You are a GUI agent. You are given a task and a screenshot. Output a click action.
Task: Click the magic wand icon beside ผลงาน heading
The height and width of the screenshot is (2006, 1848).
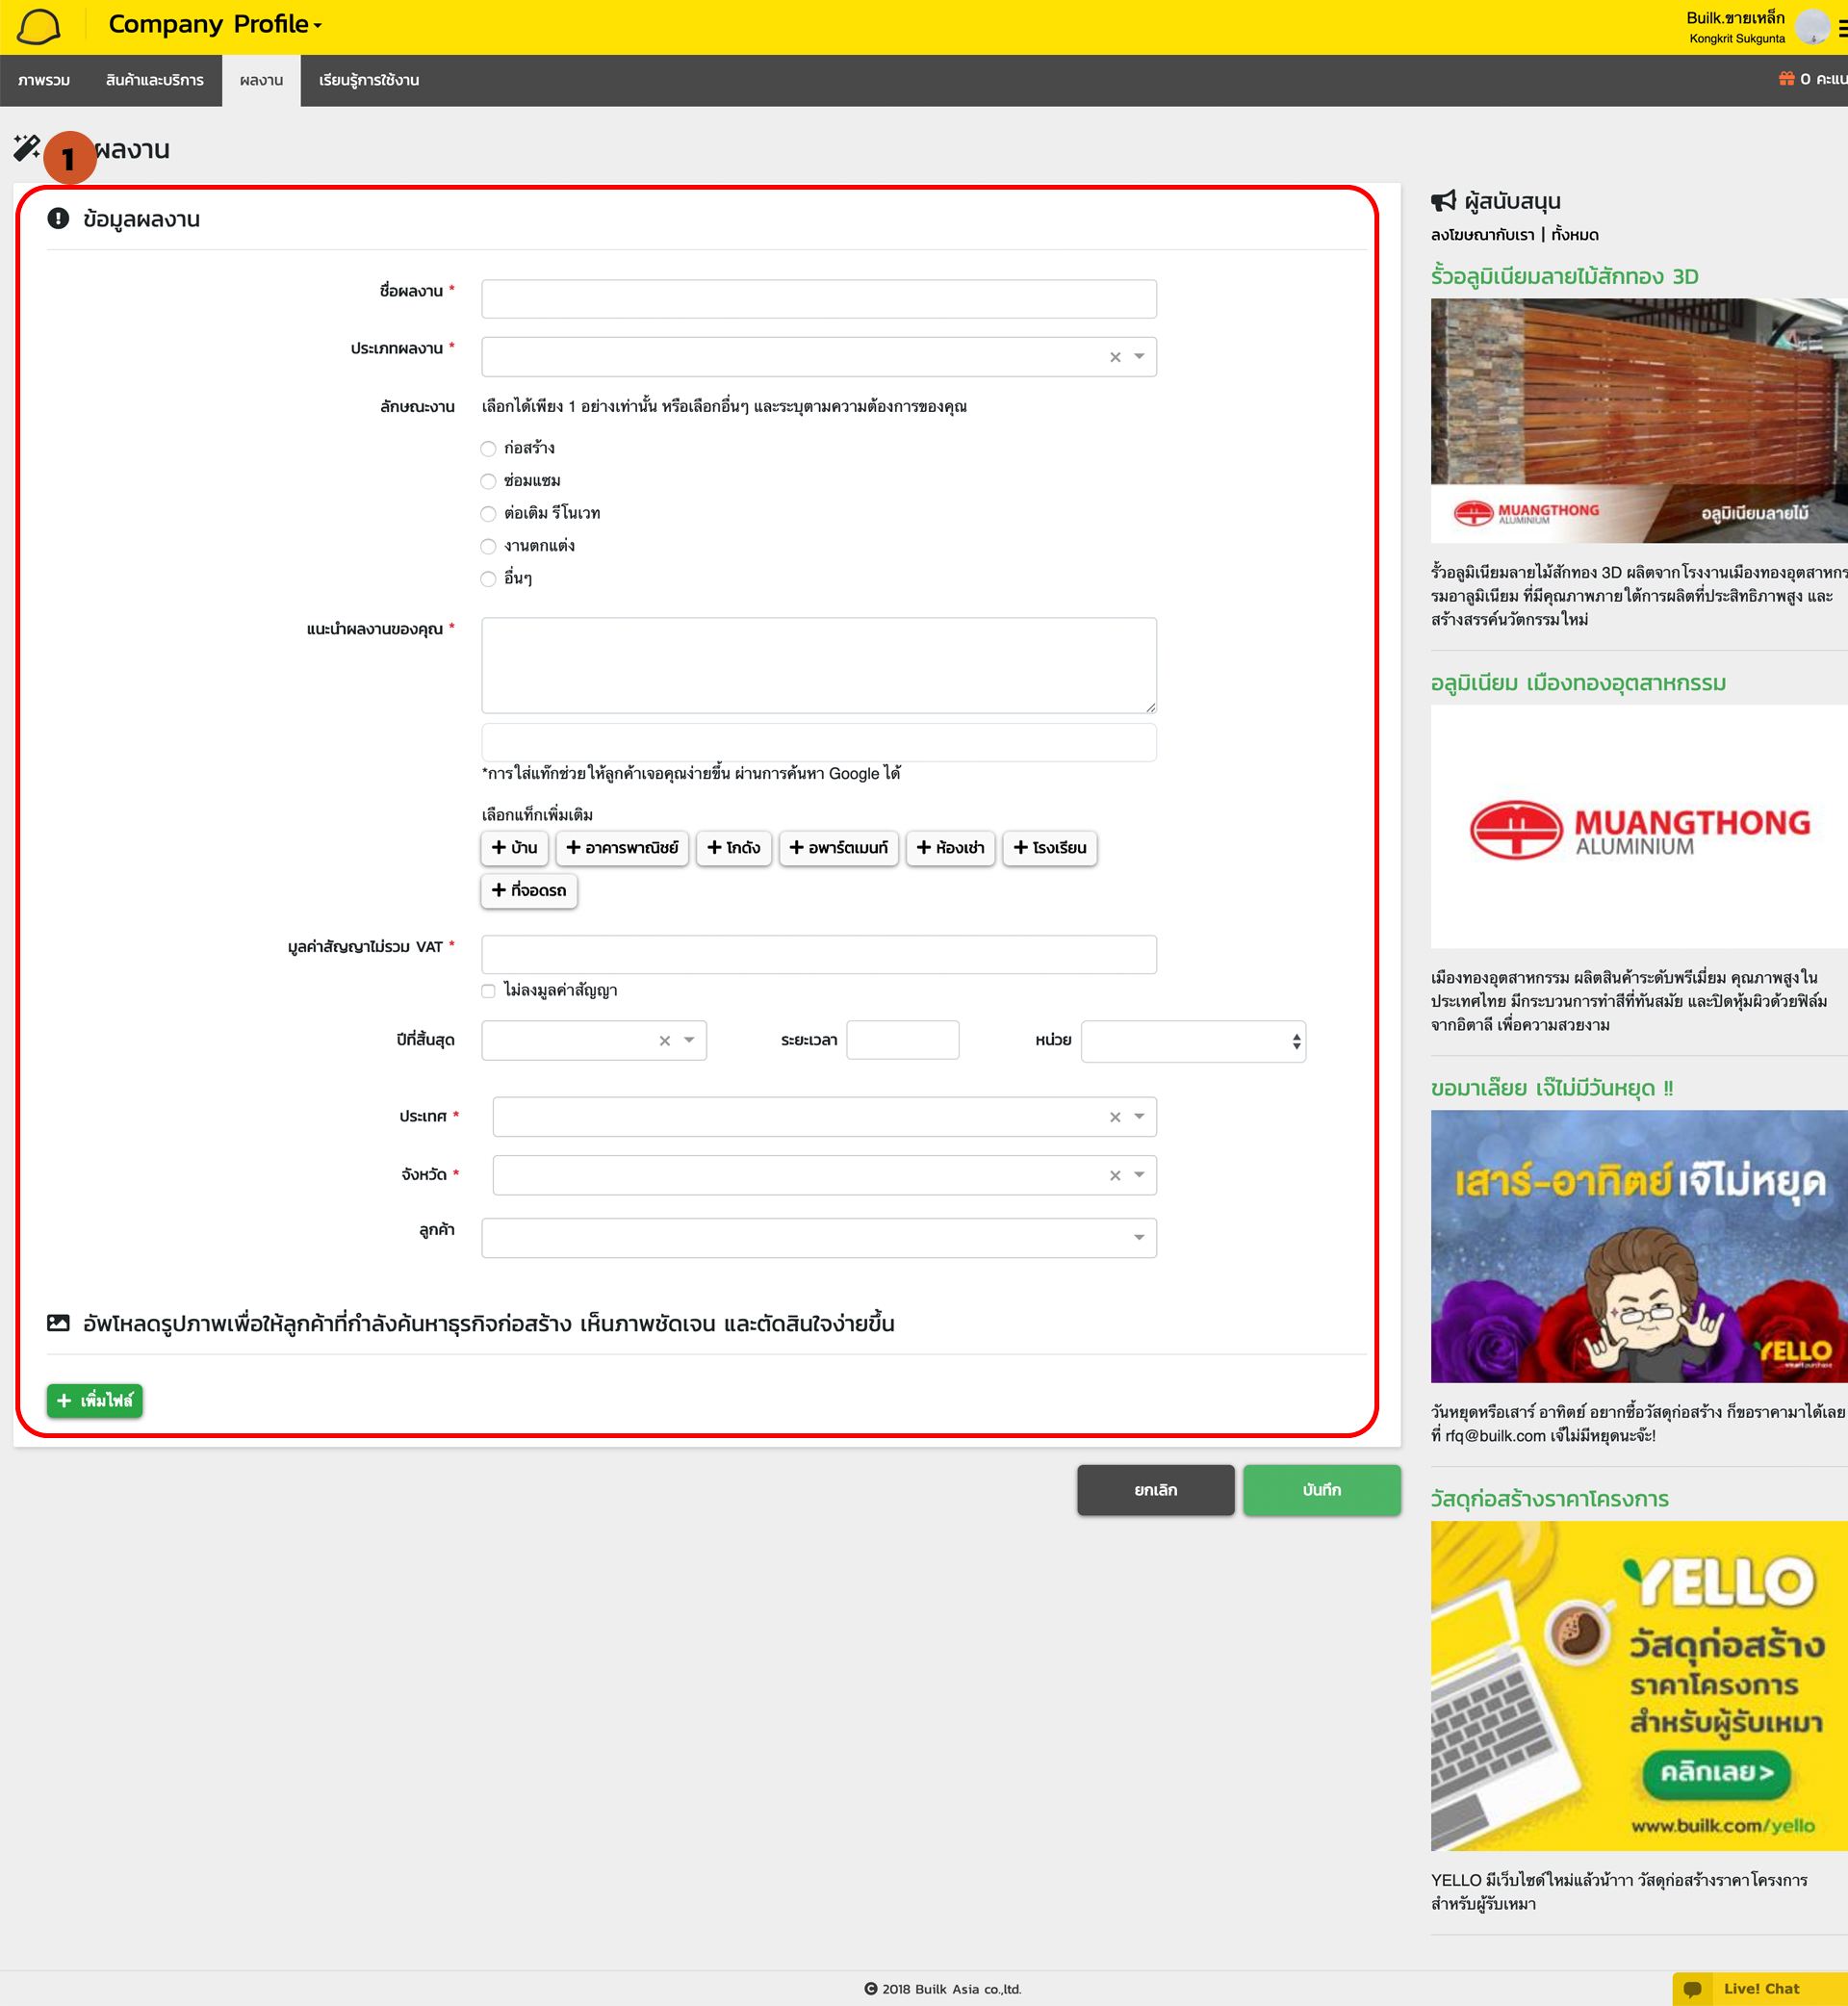click(x=28, y=147)
